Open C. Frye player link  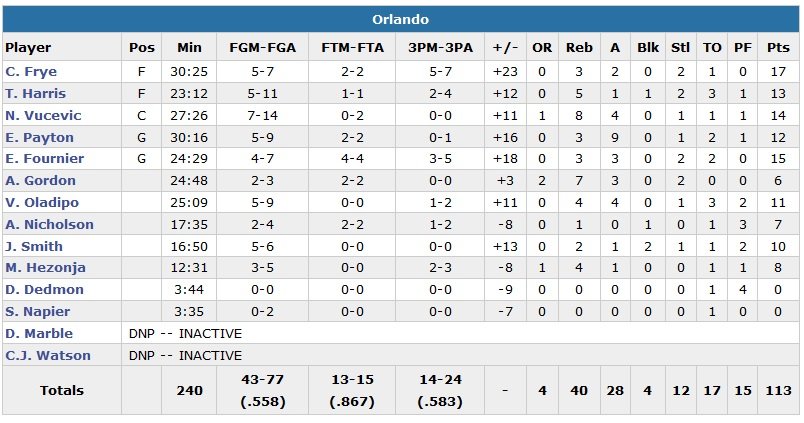click(29, 71)
